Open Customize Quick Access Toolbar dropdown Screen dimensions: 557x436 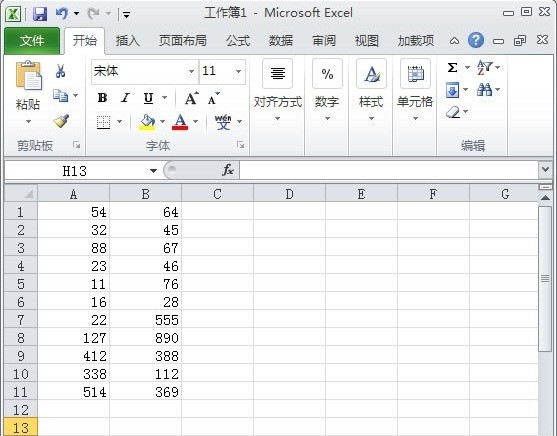coord(126,15)
